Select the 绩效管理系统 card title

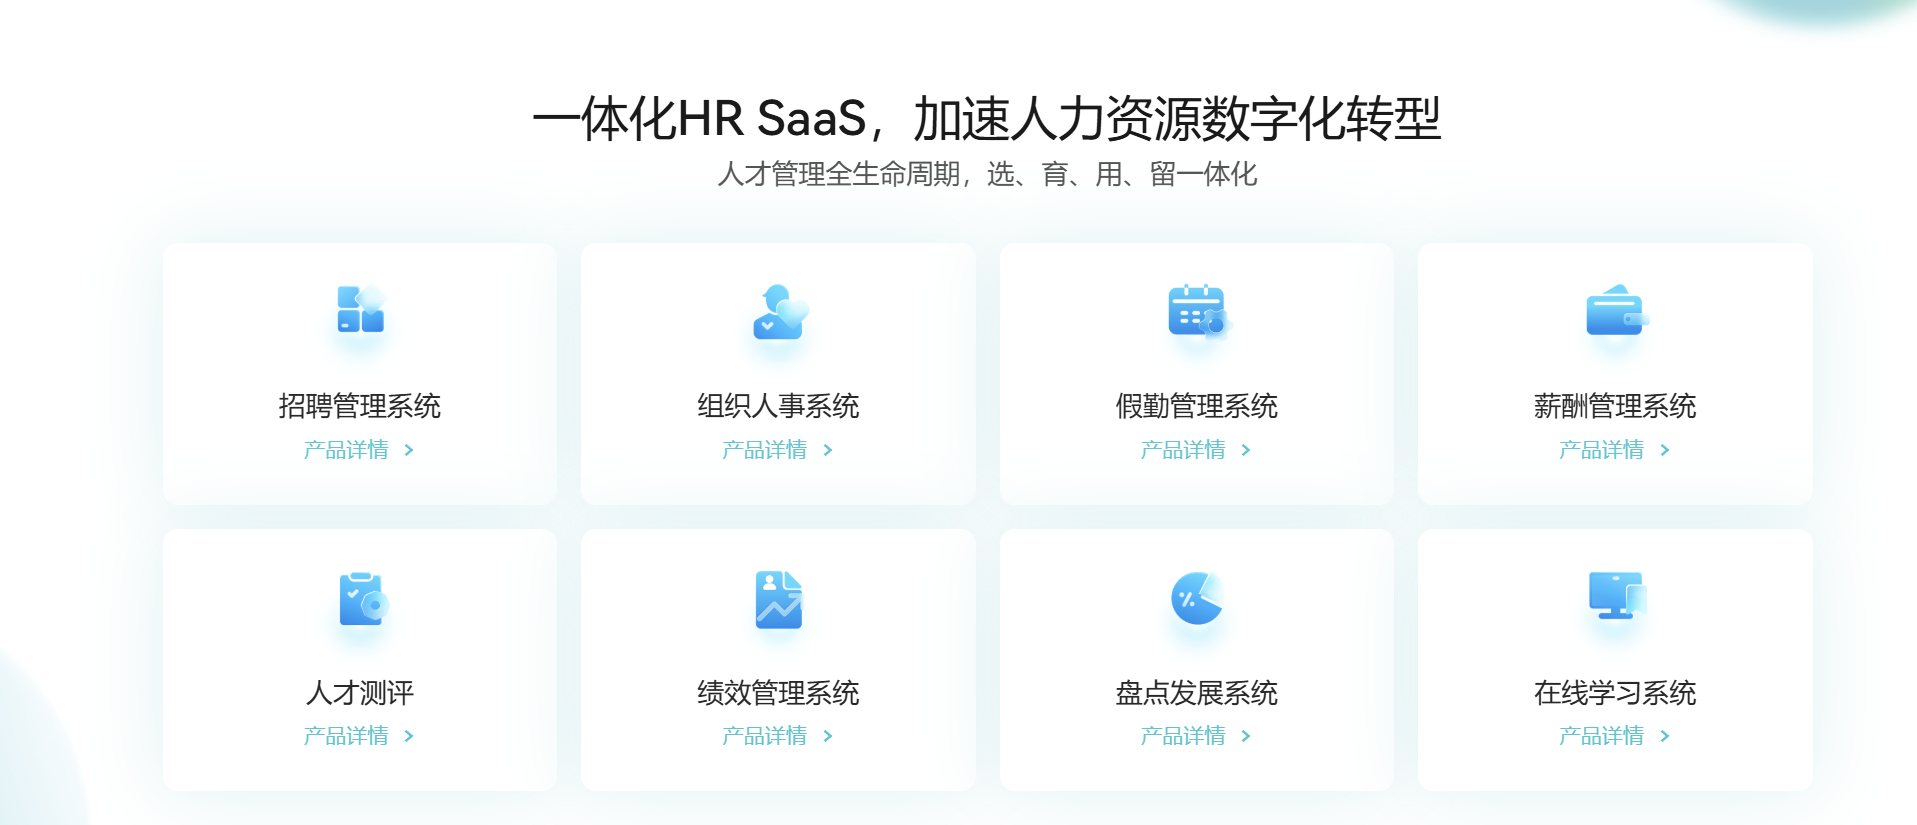778,693
